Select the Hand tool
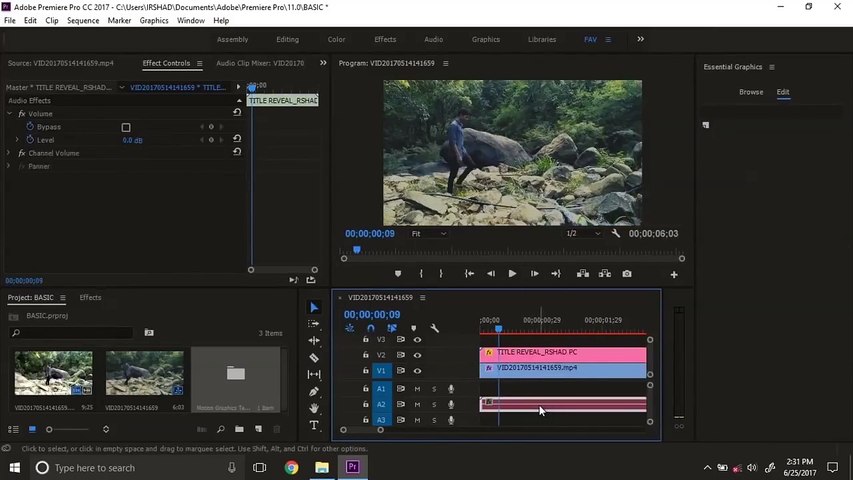 tap(314, 408)
